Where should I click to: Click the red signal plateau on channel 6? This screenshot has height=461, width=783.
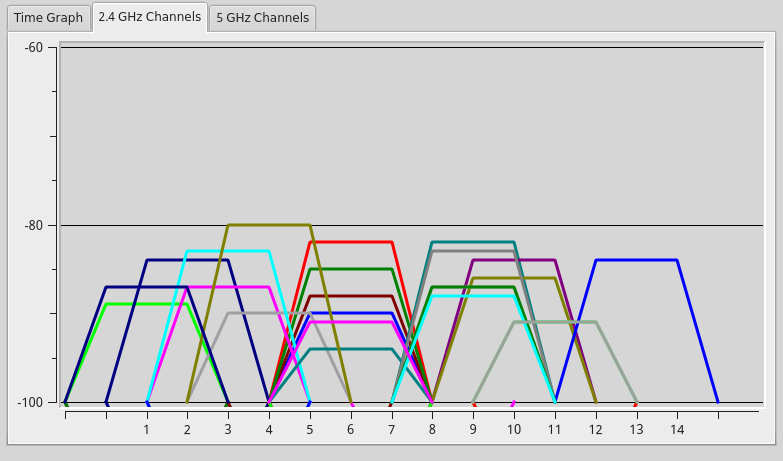351,242
